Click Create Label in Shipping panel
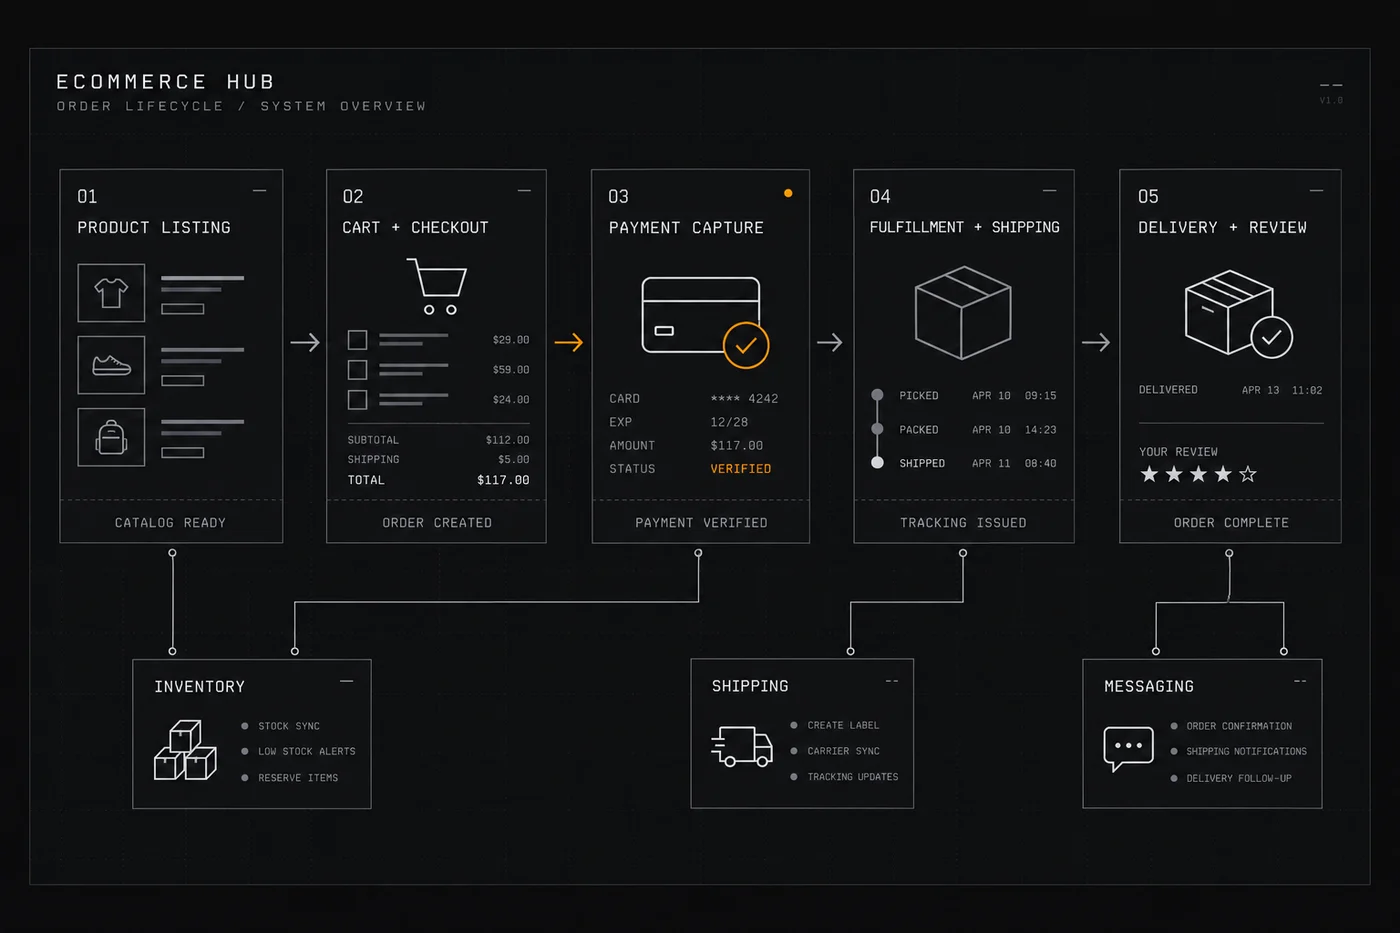The width and height of the screenshot is (1400, 933). tap(843, 725)
